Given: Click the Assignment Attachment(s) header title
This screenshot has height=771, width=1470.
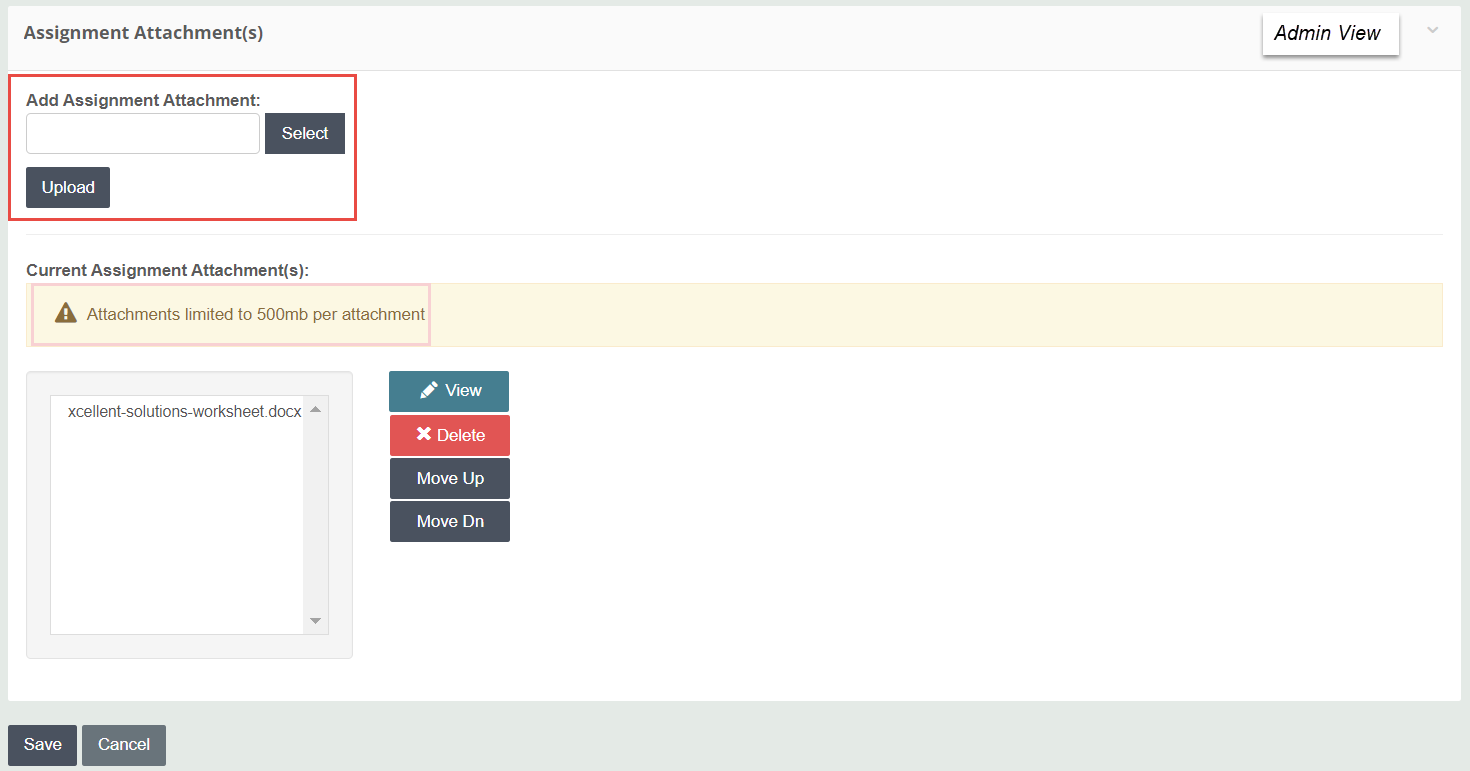Looking at the screenshot, I should click(143, 32).
